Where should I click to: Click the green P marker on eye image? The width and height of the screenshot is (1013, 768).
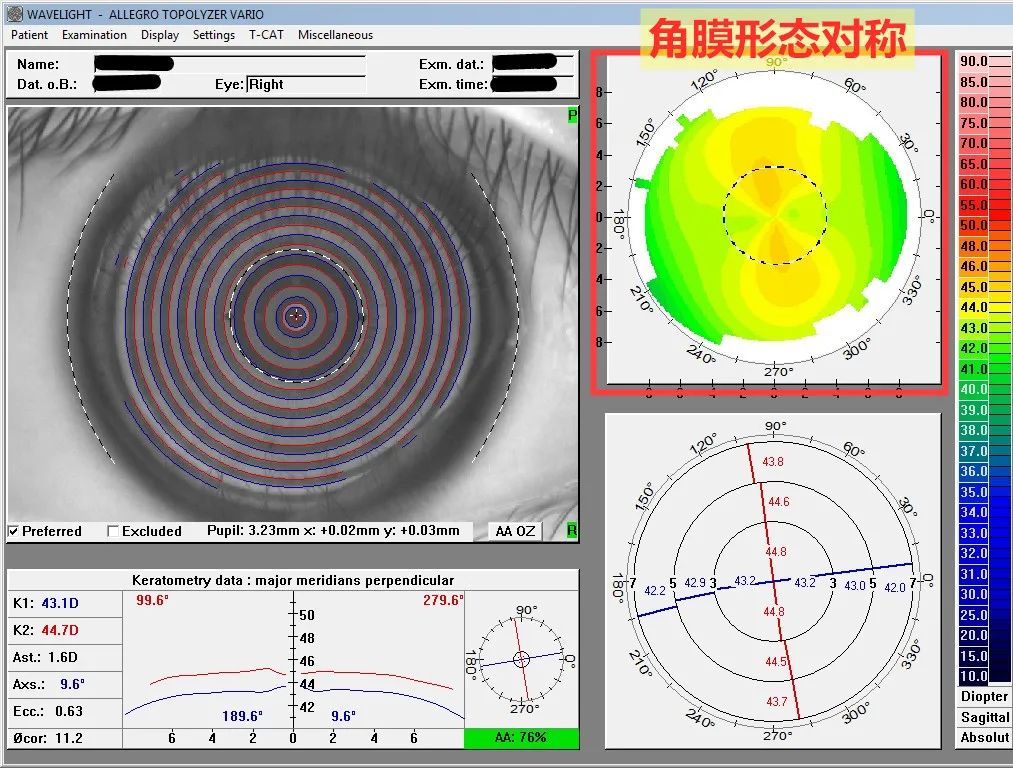[572, 115]
